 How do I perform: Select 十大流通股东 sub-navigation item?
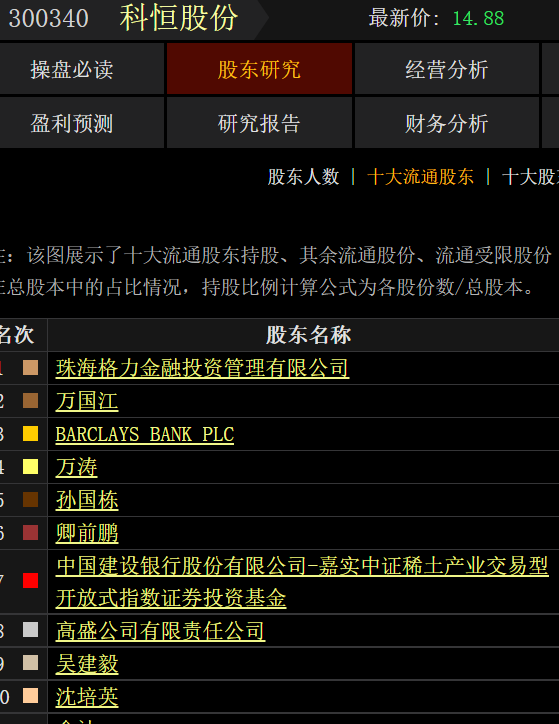tap(420, 177)
